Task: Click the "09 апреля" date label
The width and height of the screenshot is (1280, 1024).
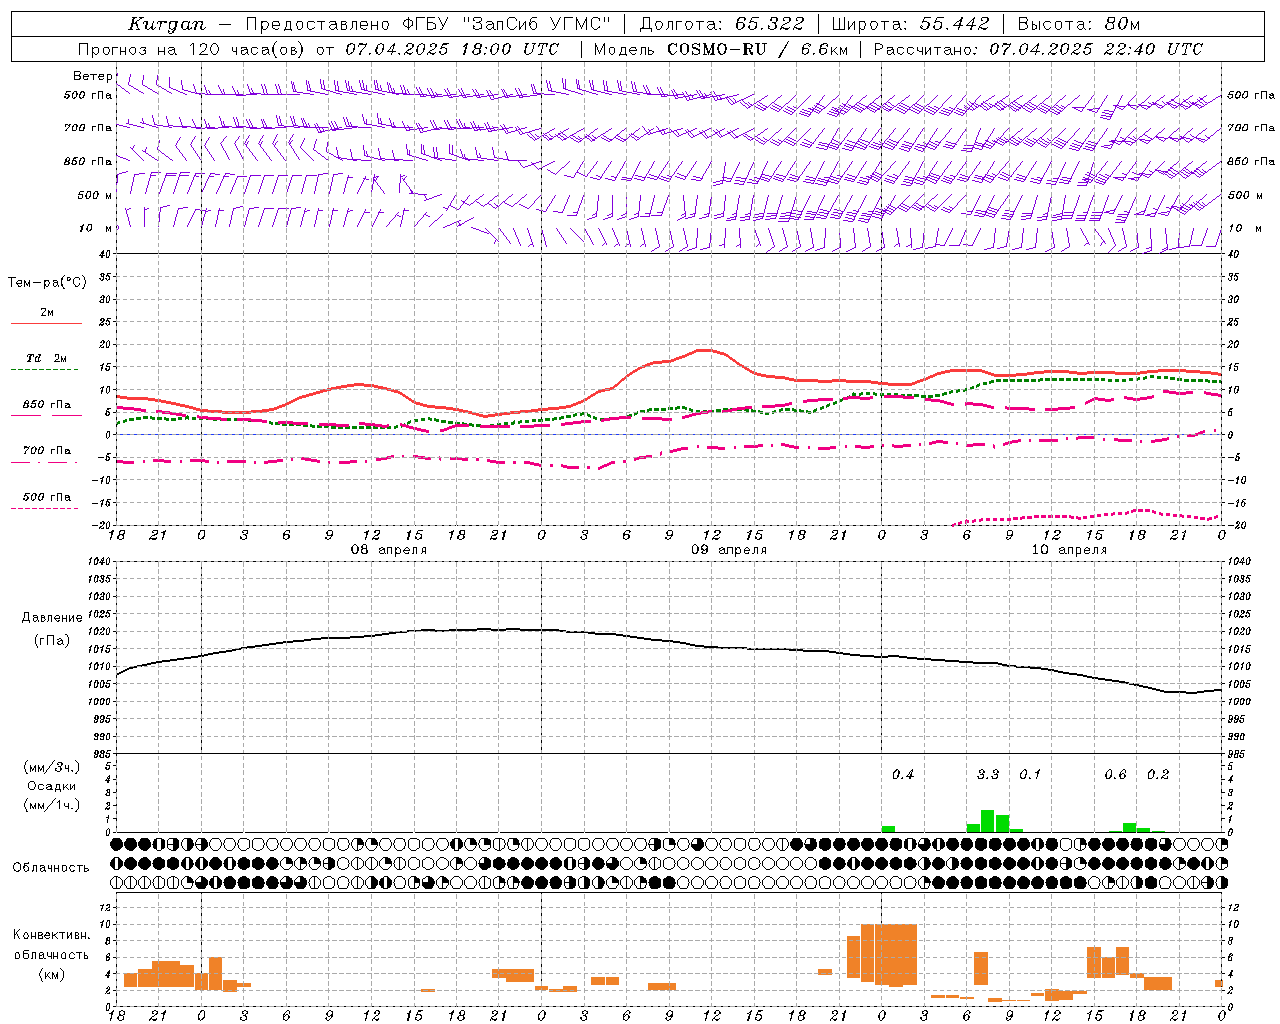Action: tap(729, 550)
